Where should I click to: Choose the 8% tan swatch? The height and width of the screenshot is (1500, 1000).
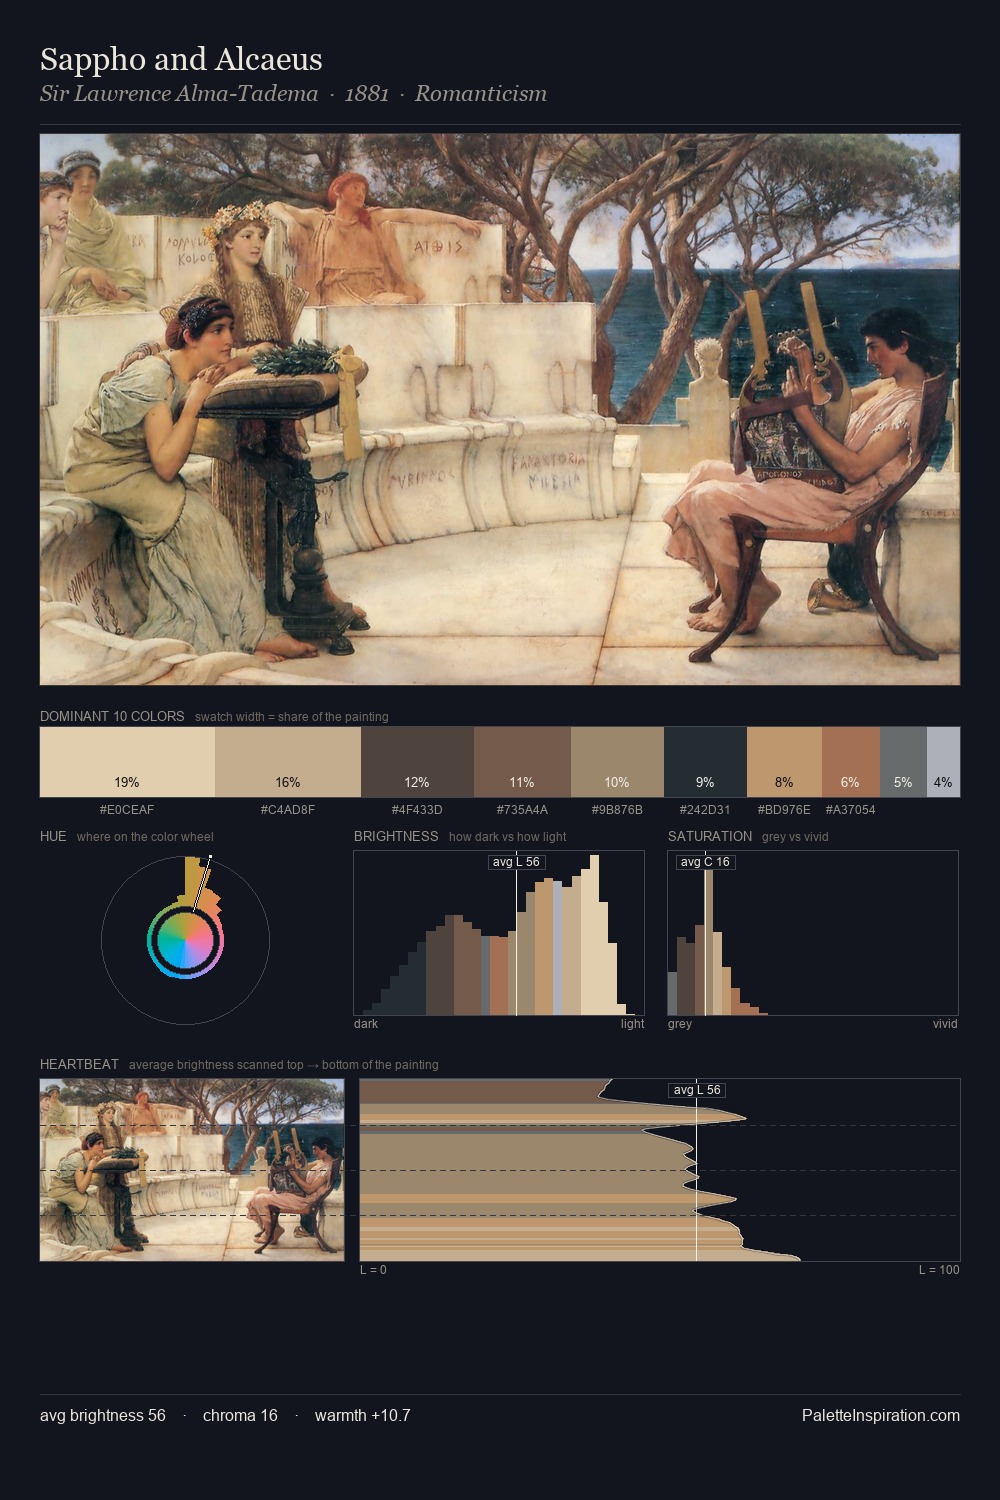click(x=784, y=762)
